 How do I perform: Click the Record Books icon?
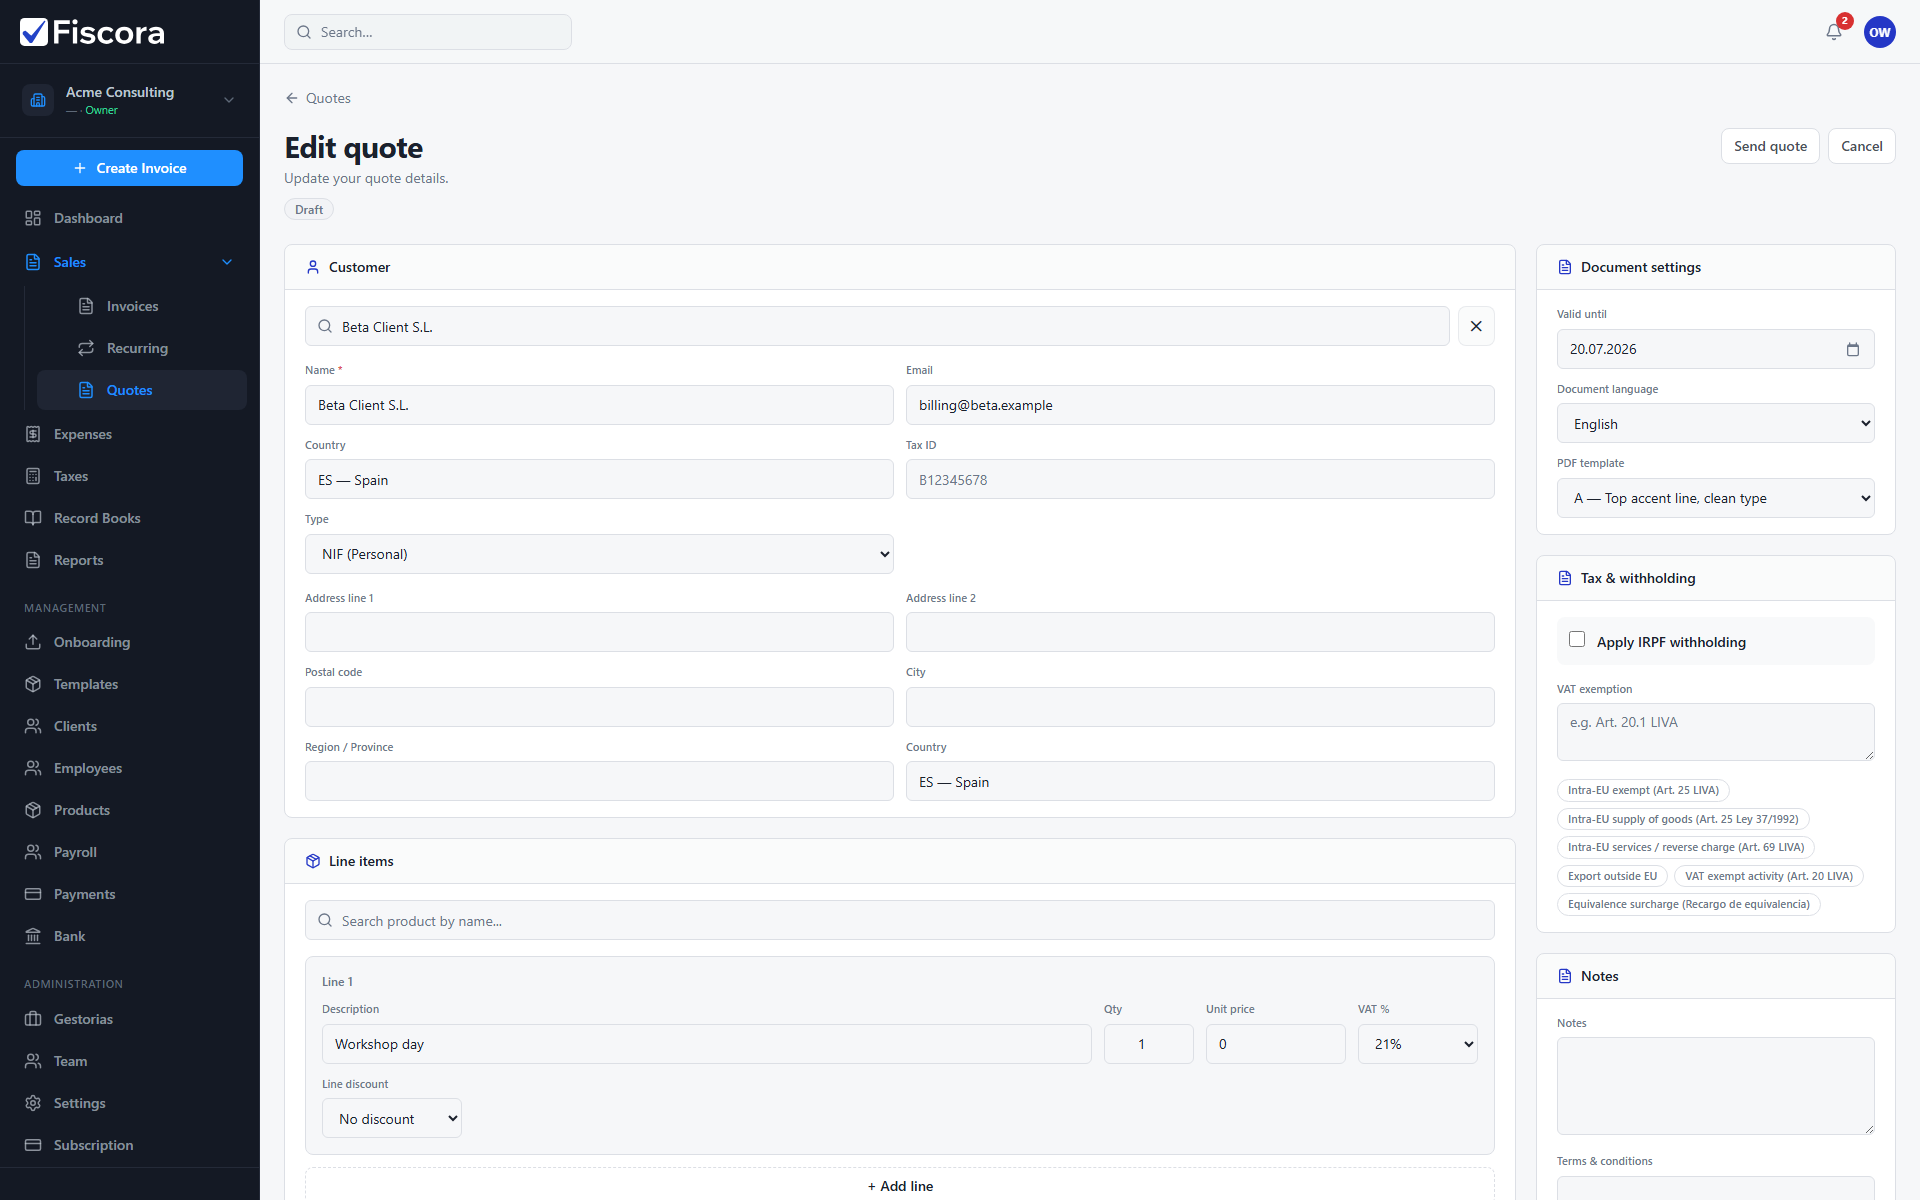click(x=33, y=518)
